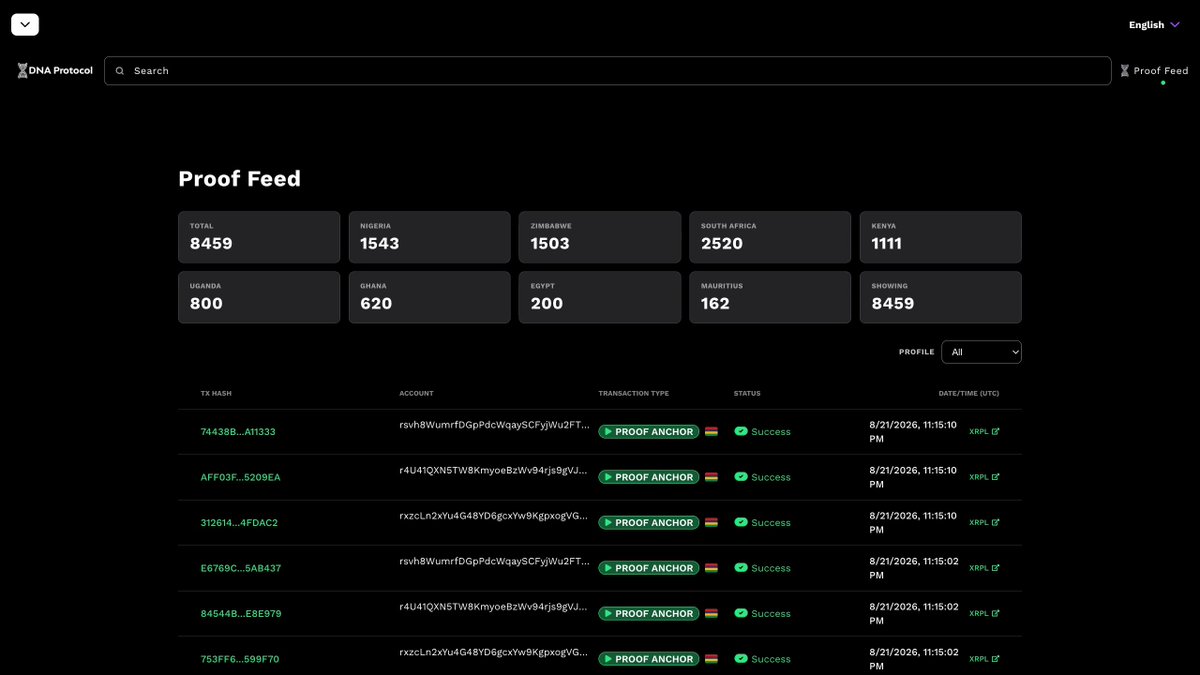
Task: Open transaction hash 74438B...A11333
Action: tap(238, 432)
